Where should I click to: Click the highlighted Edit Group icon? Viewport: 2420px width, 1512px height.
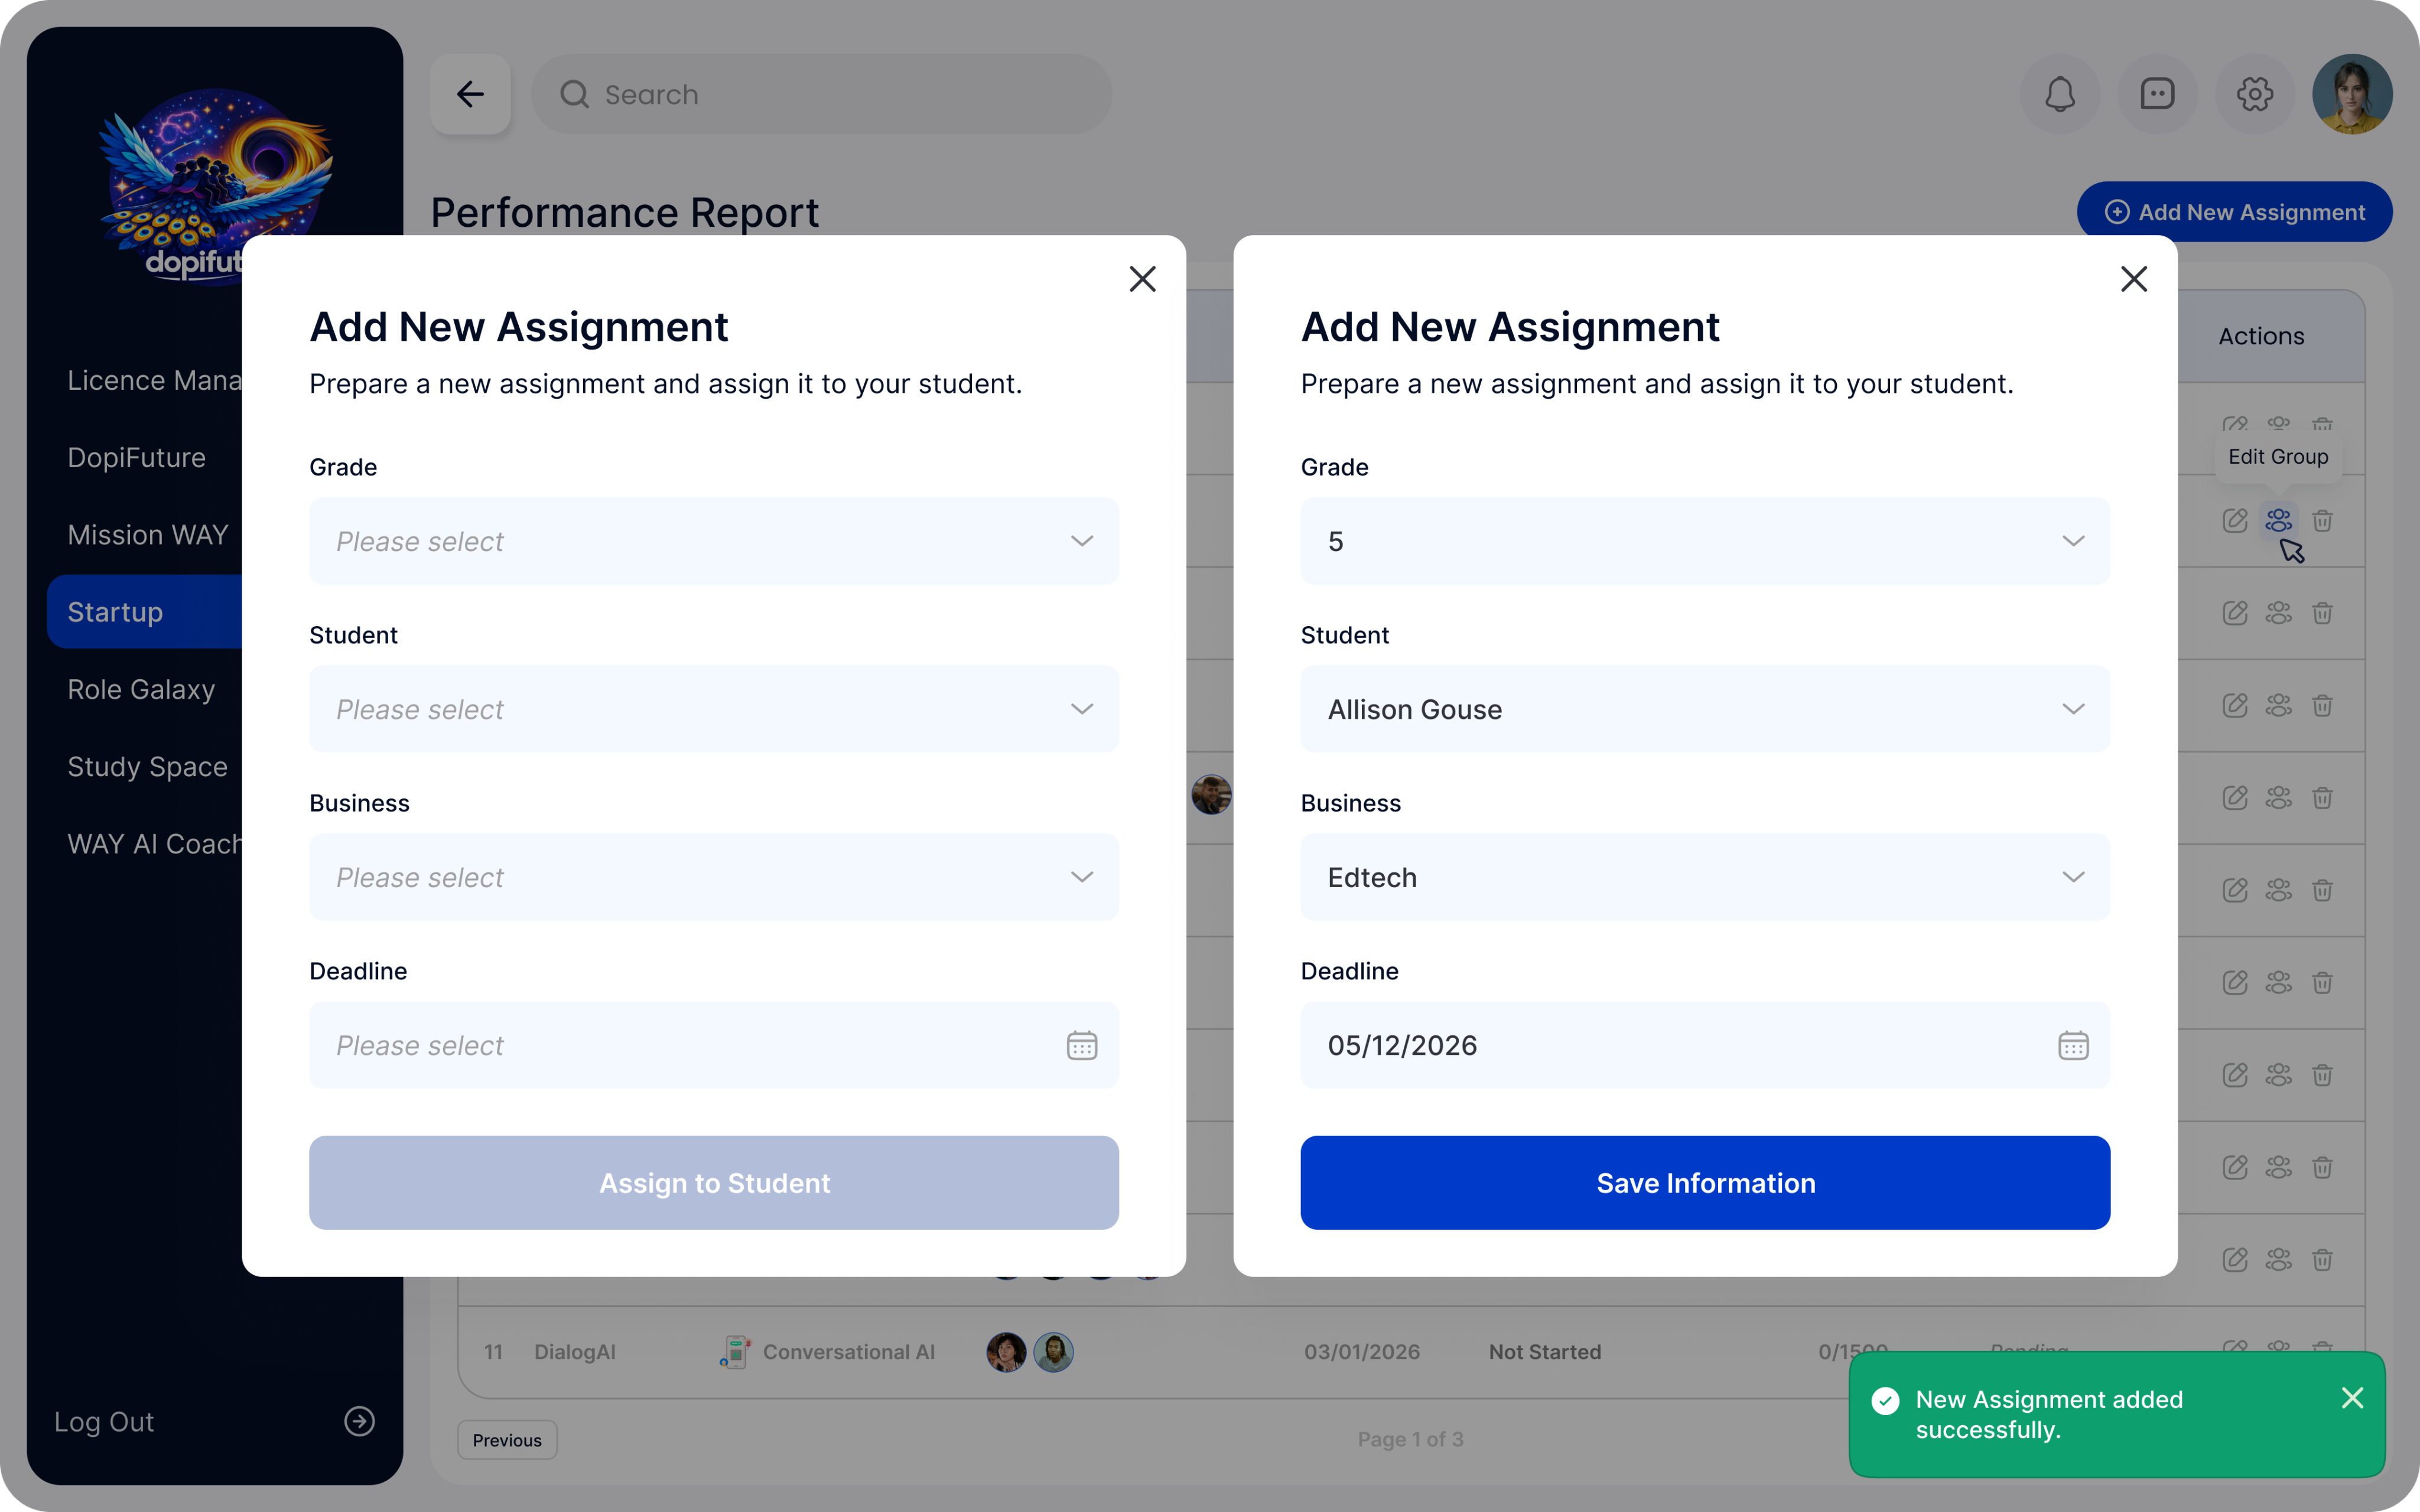(2278, 520)
